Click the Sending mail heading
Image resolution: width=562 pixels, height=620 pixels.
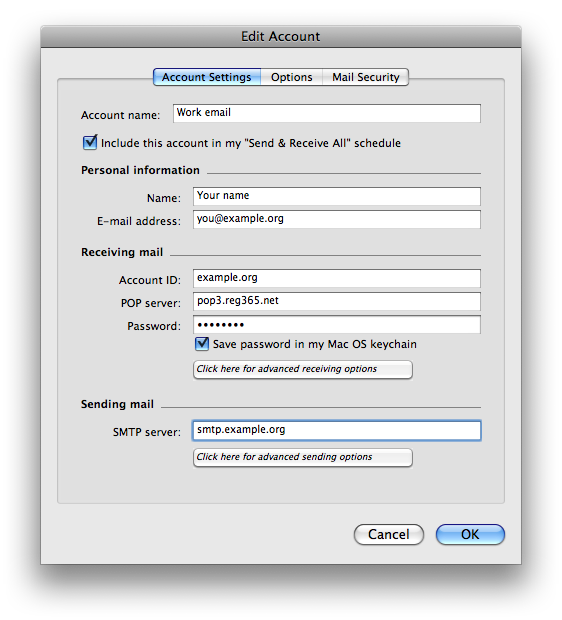tap(117, 404)
